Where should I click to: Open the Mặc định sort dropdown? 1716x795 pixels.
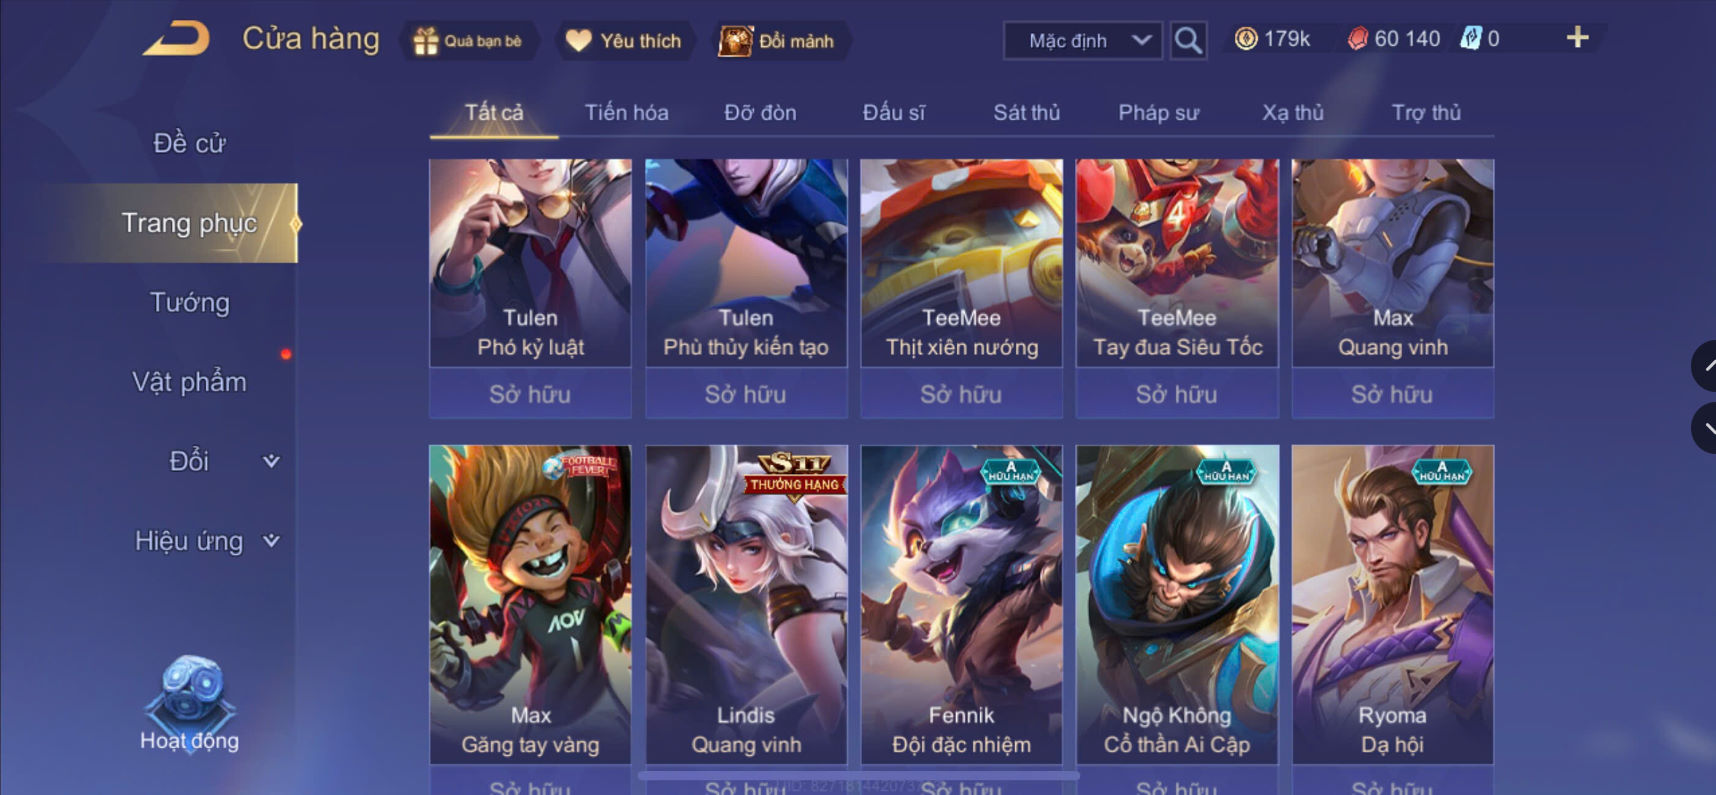tap(1083, 41)
